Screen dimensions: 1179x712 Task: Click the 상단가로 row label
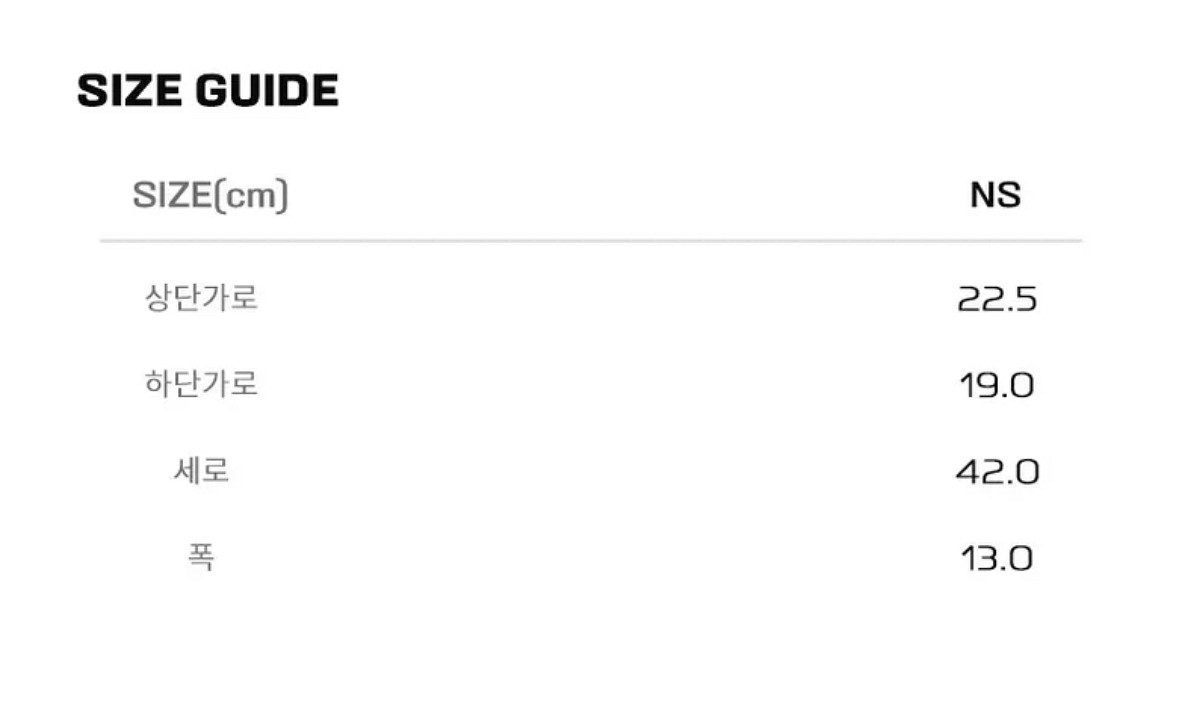[202, 298]
